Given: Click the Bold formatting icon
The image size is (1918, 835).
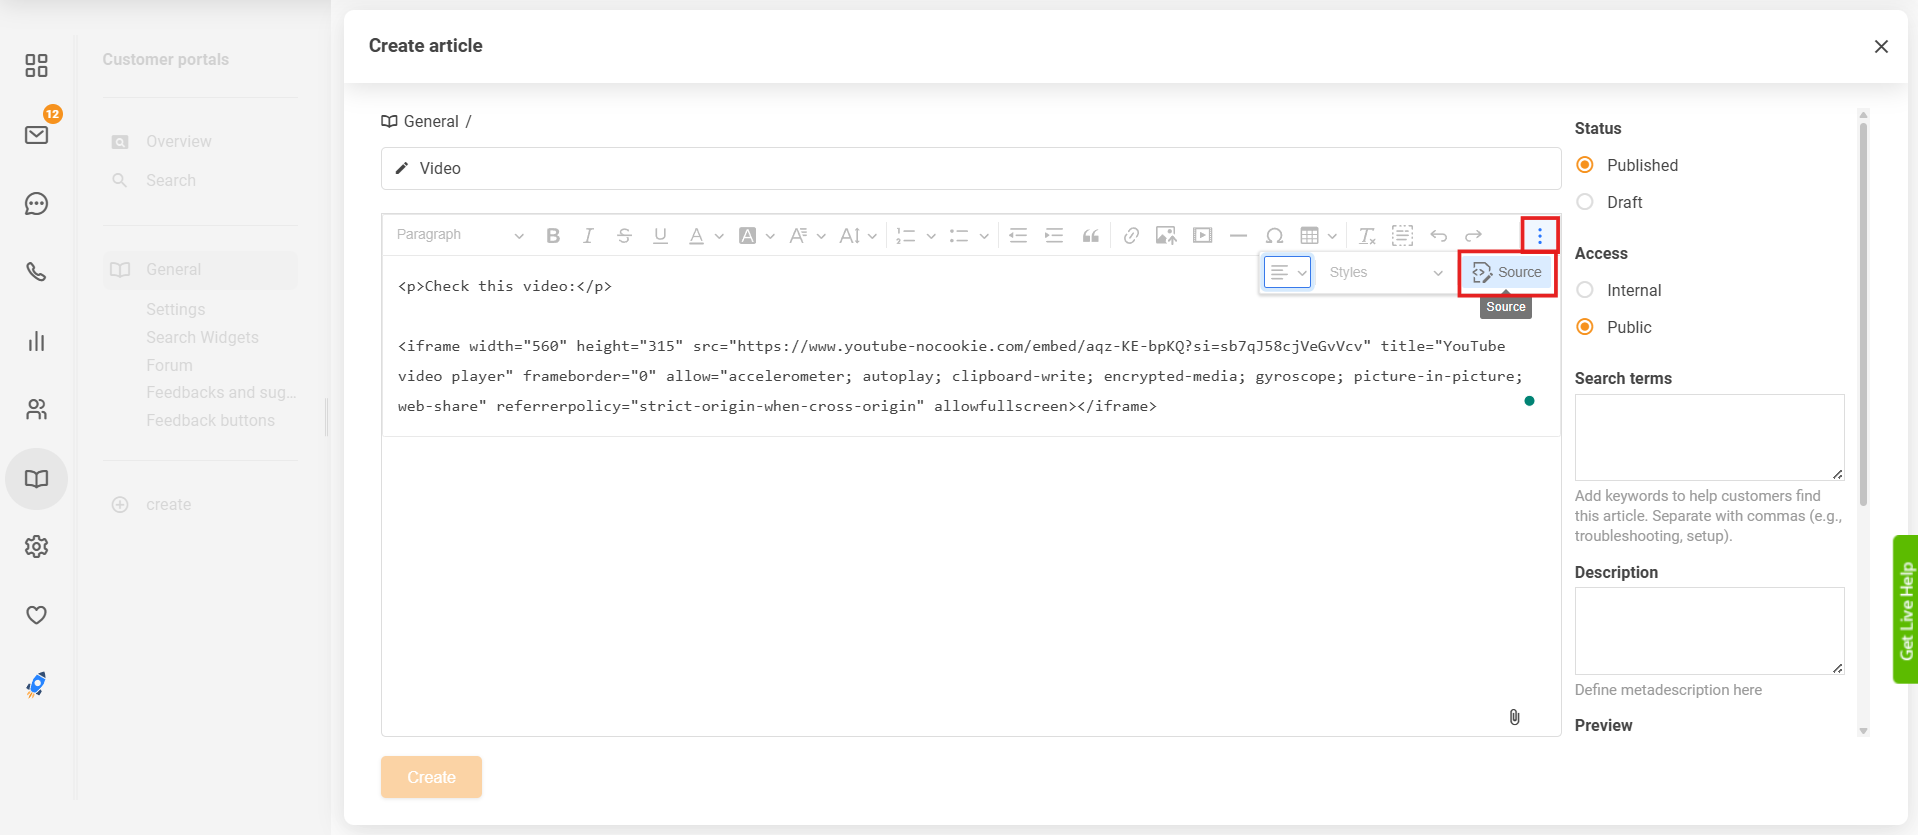Looking at the screenshot, I should [x=553, y=236].
